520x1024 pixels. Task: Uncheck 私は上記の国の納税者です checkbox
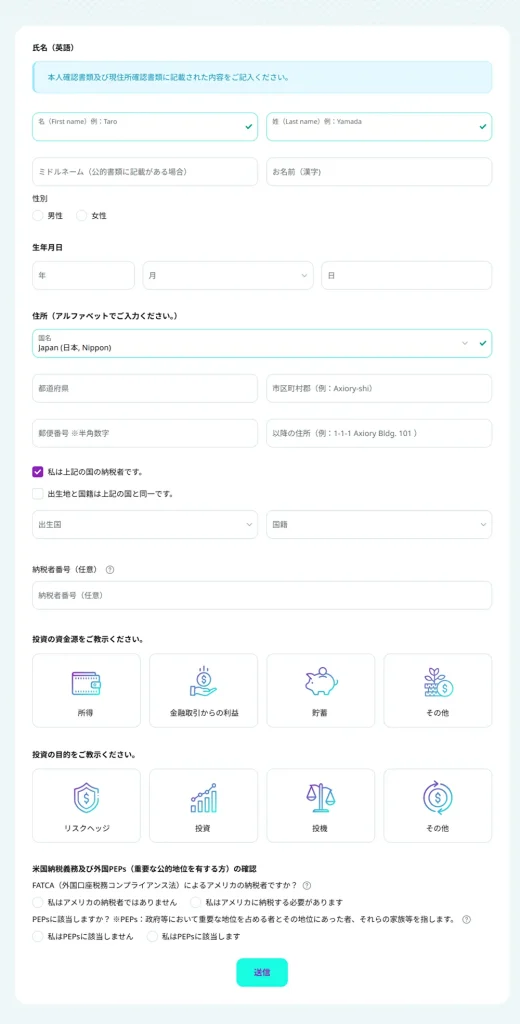pyautogui.click(x=38, y=472)
